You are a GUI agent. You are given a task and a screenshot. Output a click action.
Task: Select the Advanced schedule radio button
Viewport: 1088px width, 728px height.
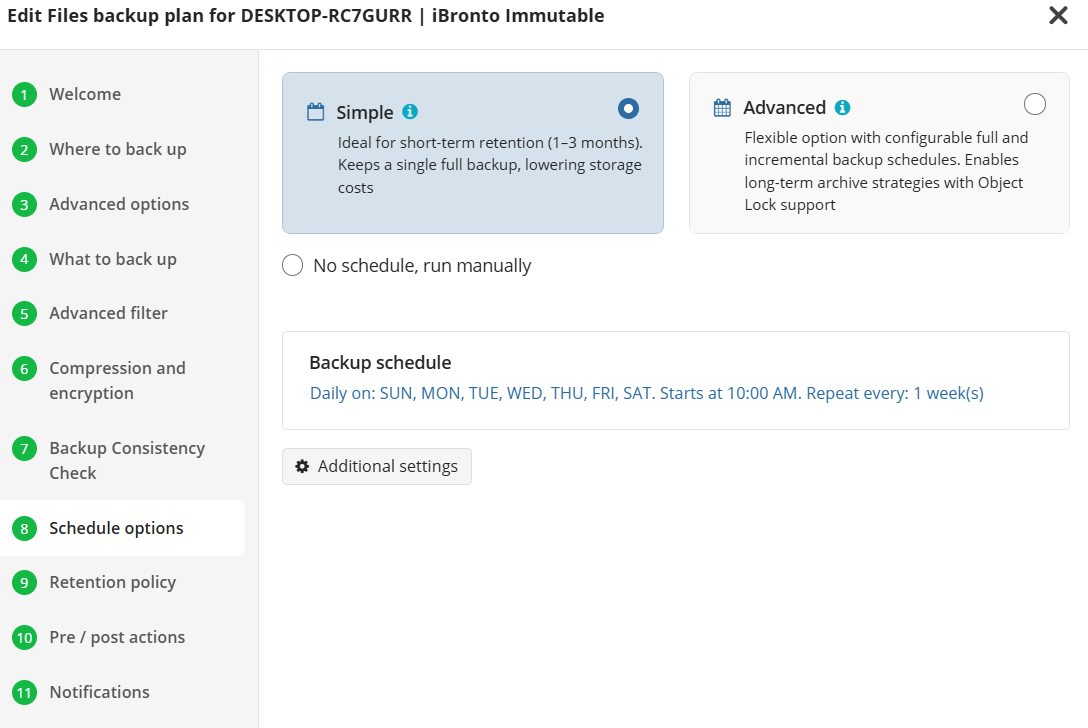tap(1035, 104)
